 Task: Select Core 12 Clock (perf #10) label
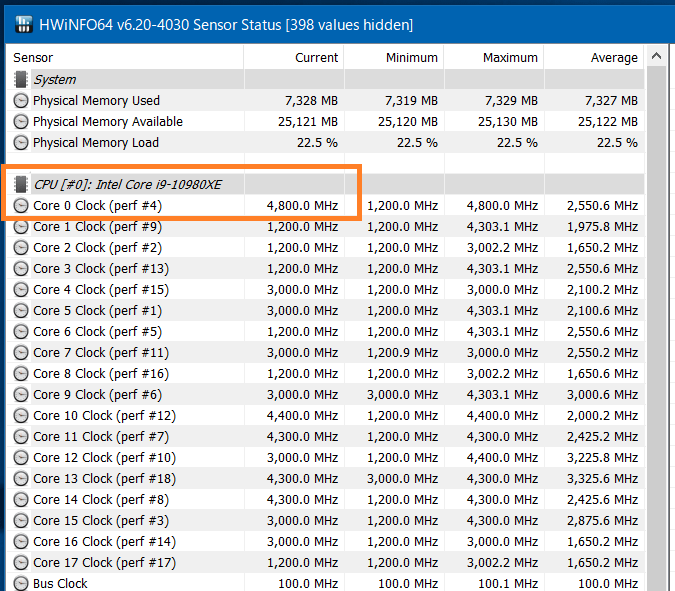(105, 457)
